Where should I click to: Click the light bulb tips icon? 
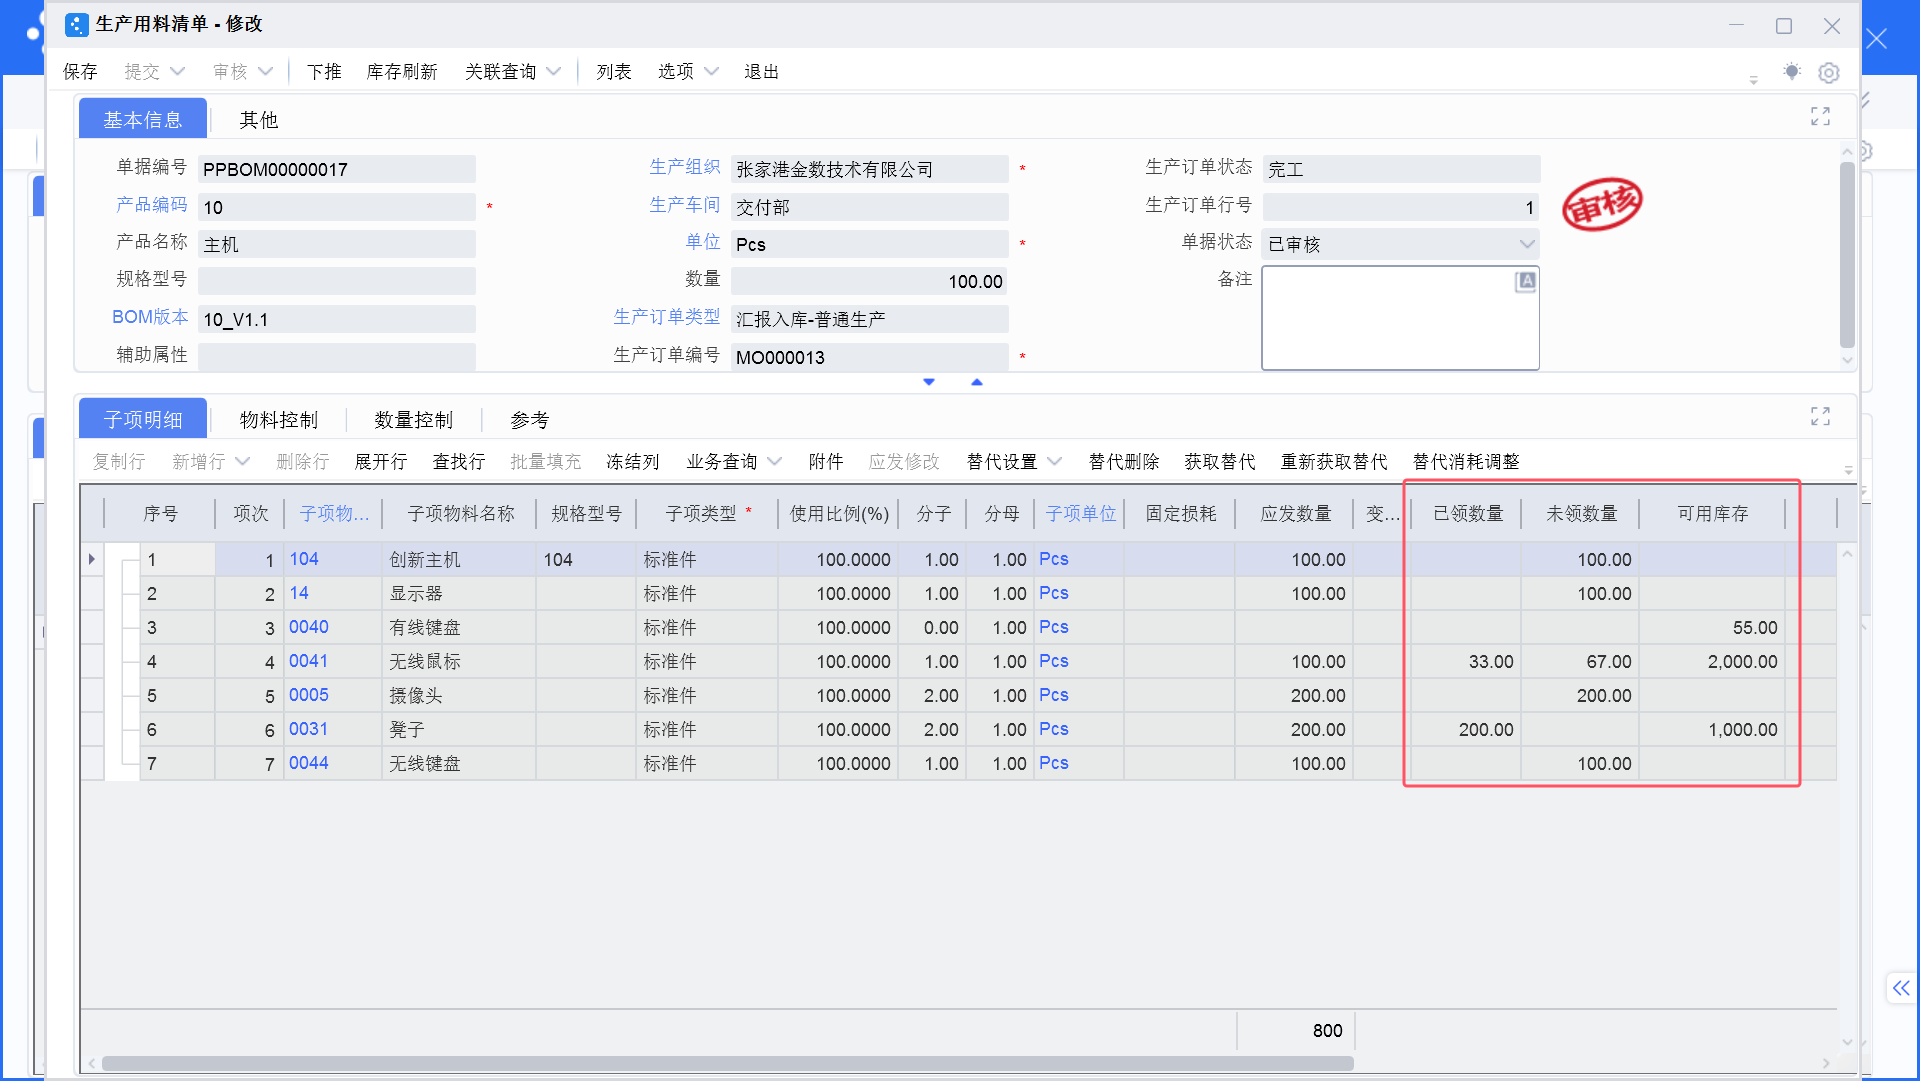tap(1791, 72)
